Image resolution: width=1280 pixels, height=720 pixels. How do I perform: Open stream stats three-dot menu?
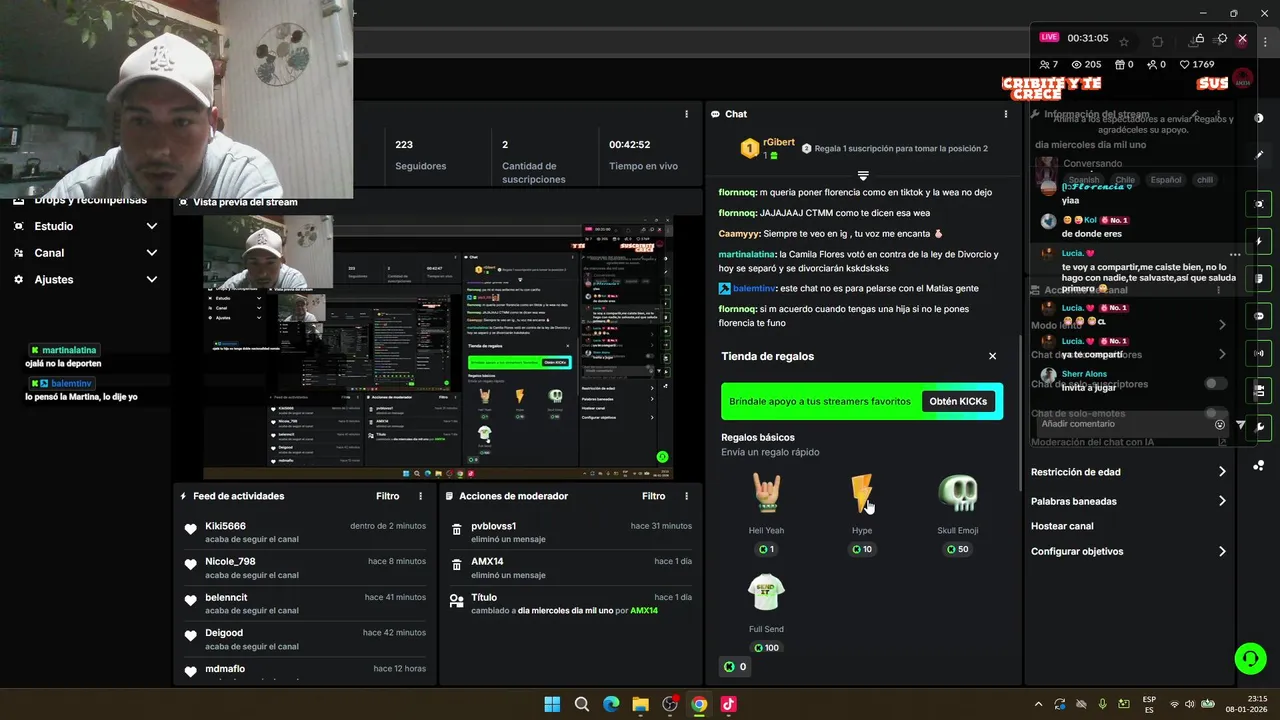click(686, 114)
